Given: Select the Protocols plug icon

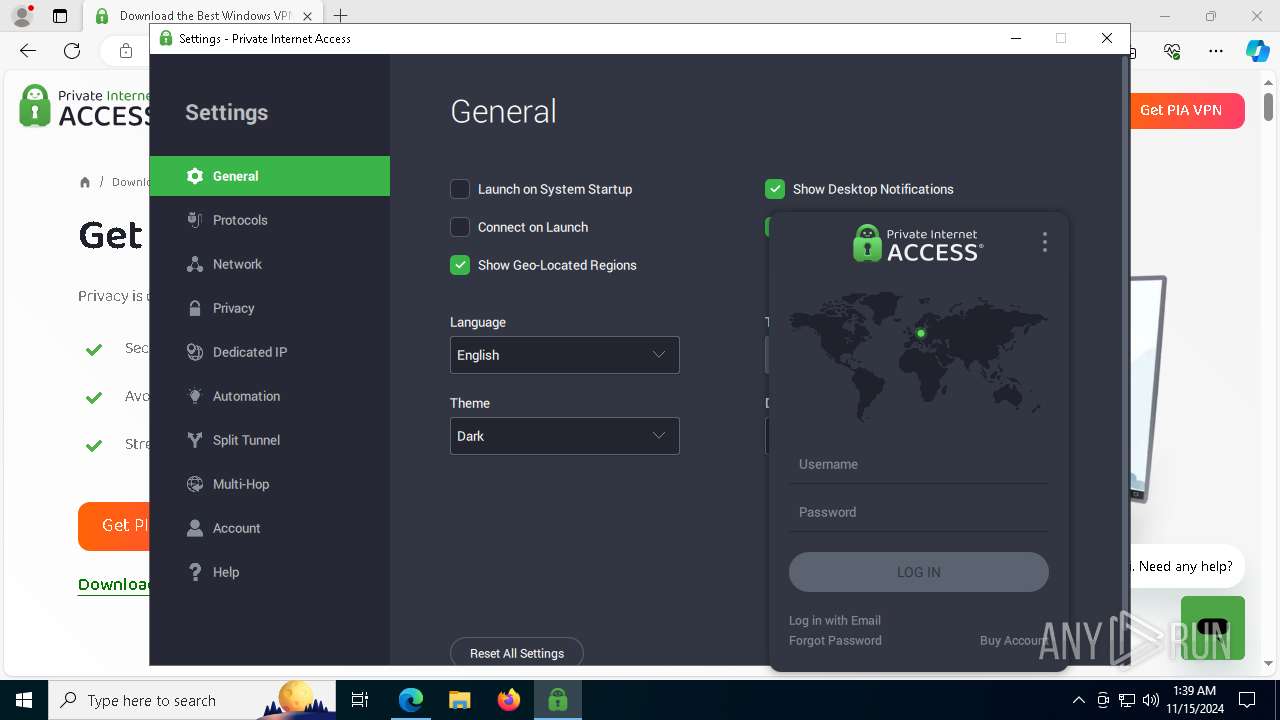Looking at the screenshot, I should [x=195, y=220].
